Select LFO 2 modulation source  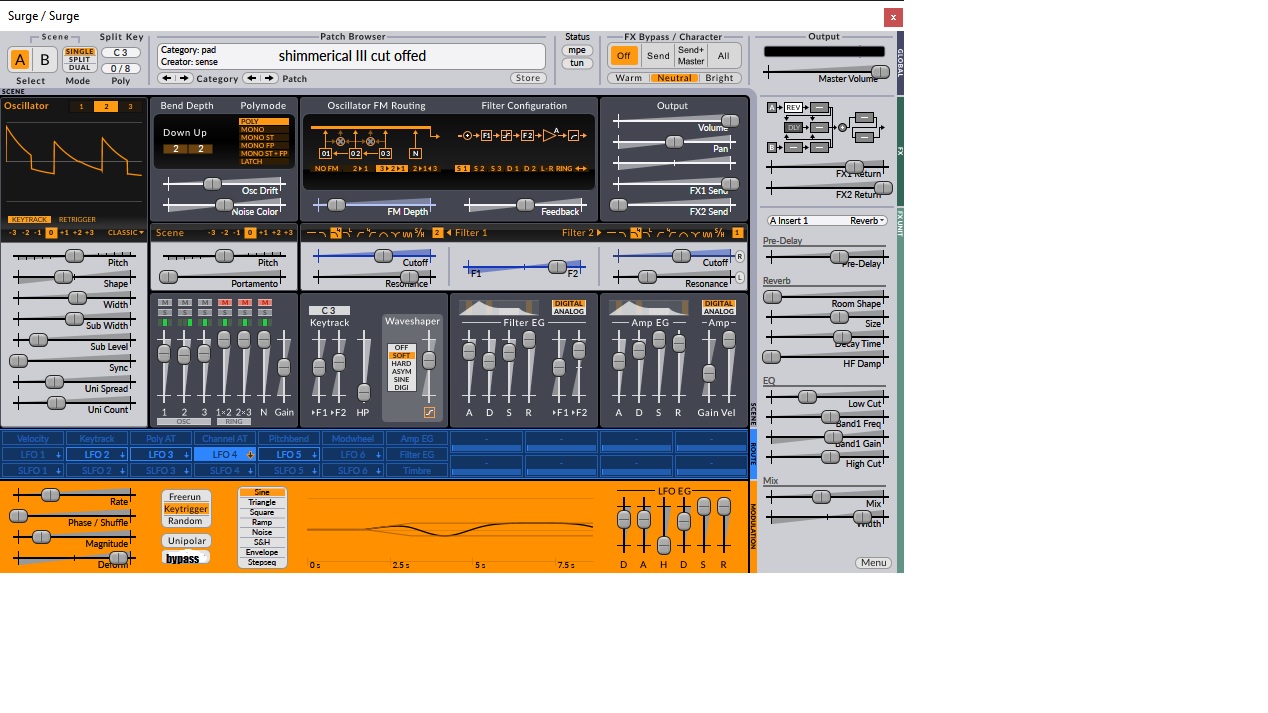coord(97,455)
